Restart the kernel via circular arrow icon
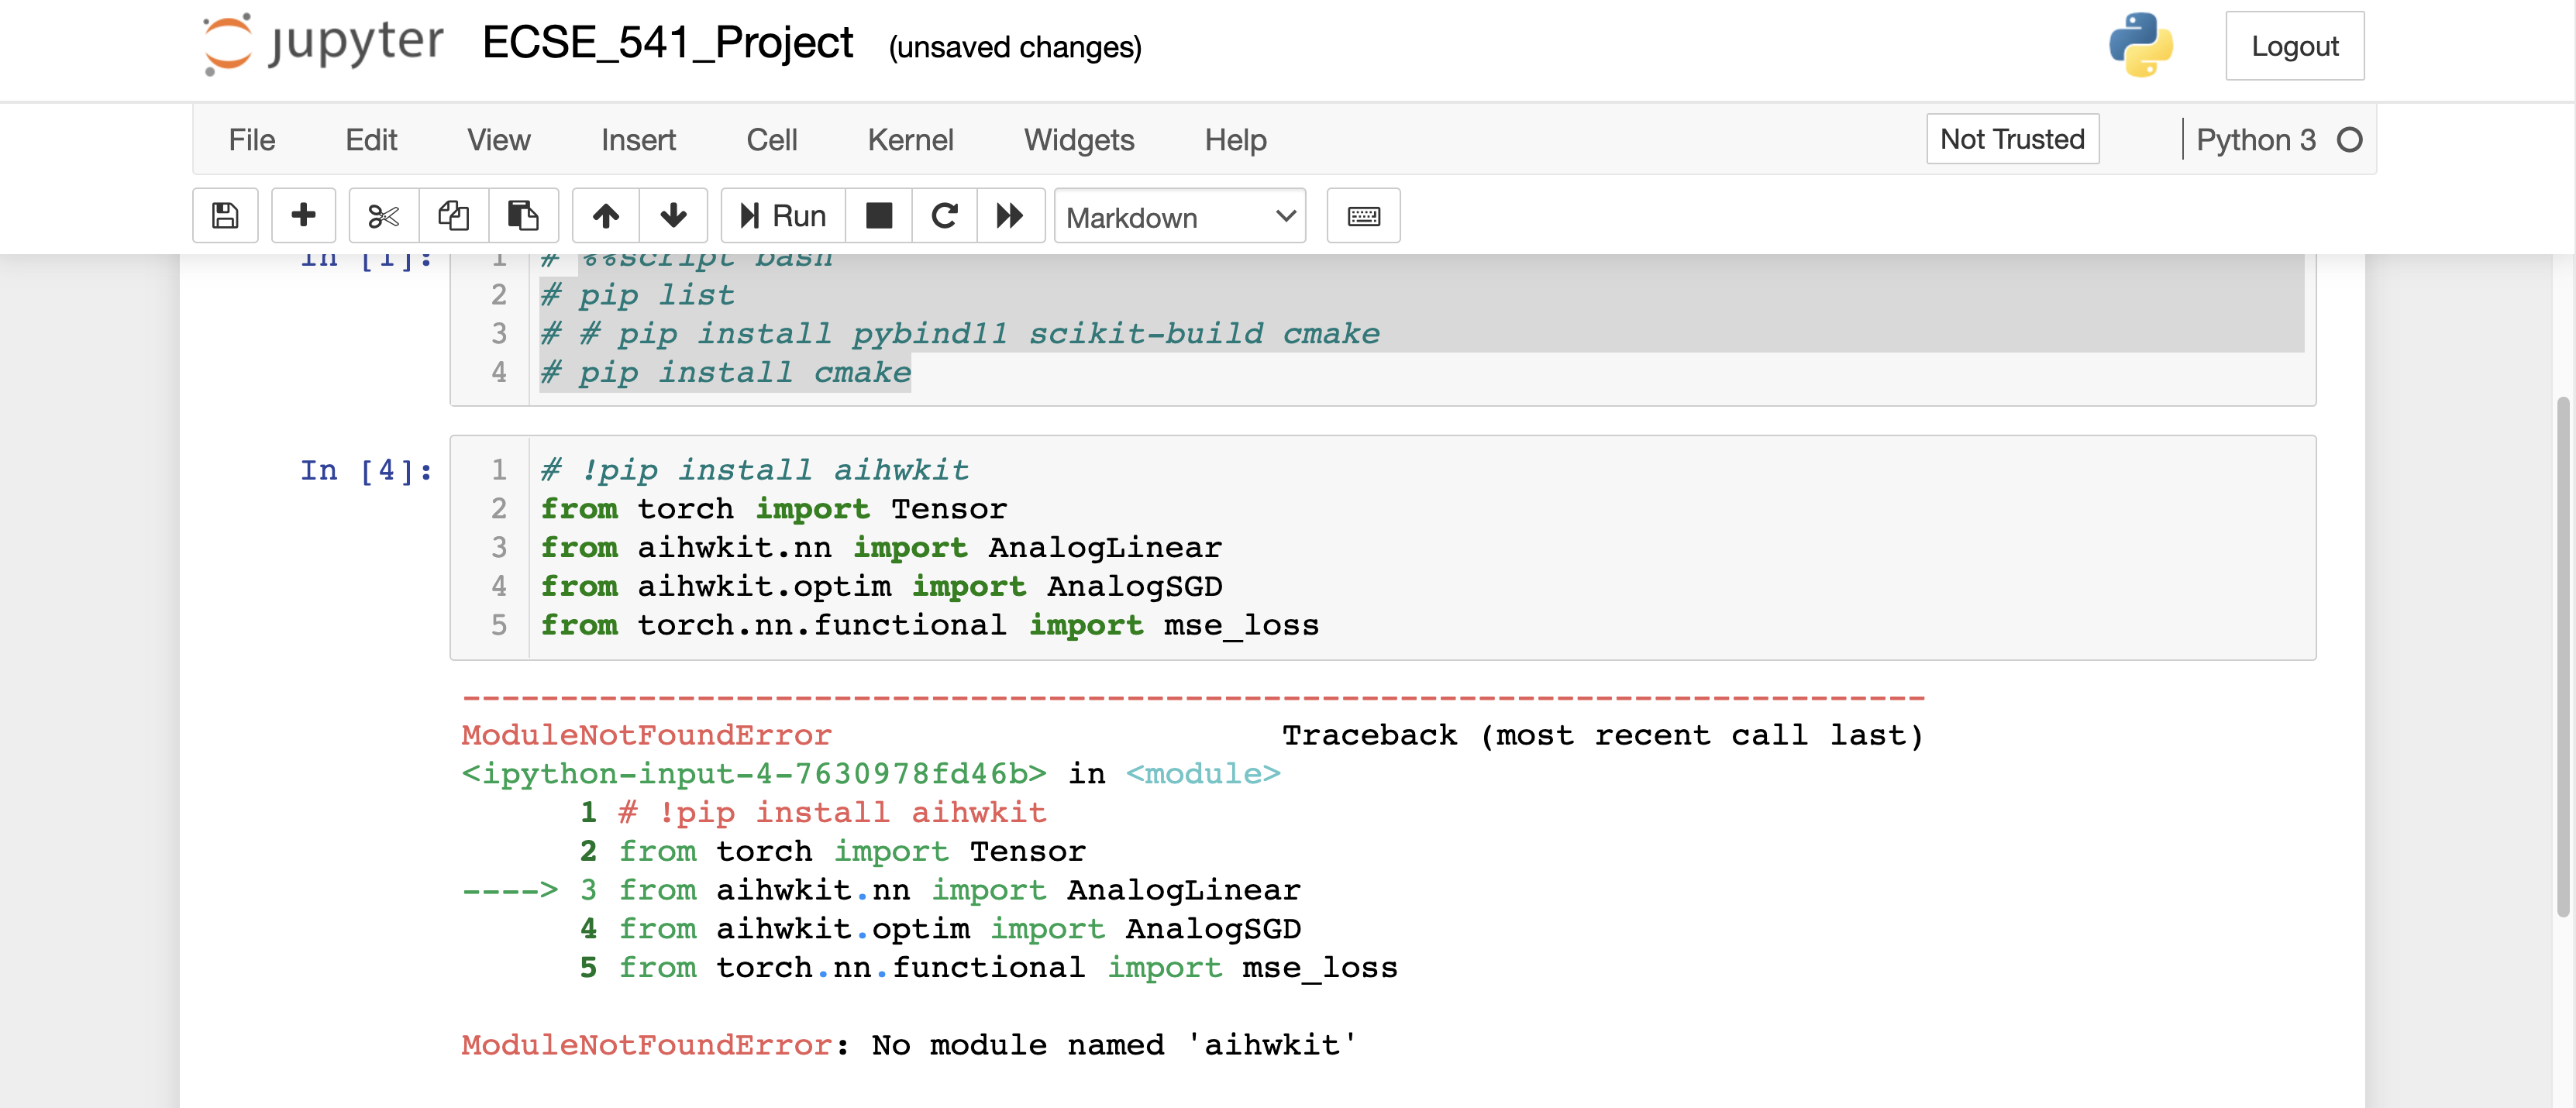The image size is (2576, 1108). 944,216
